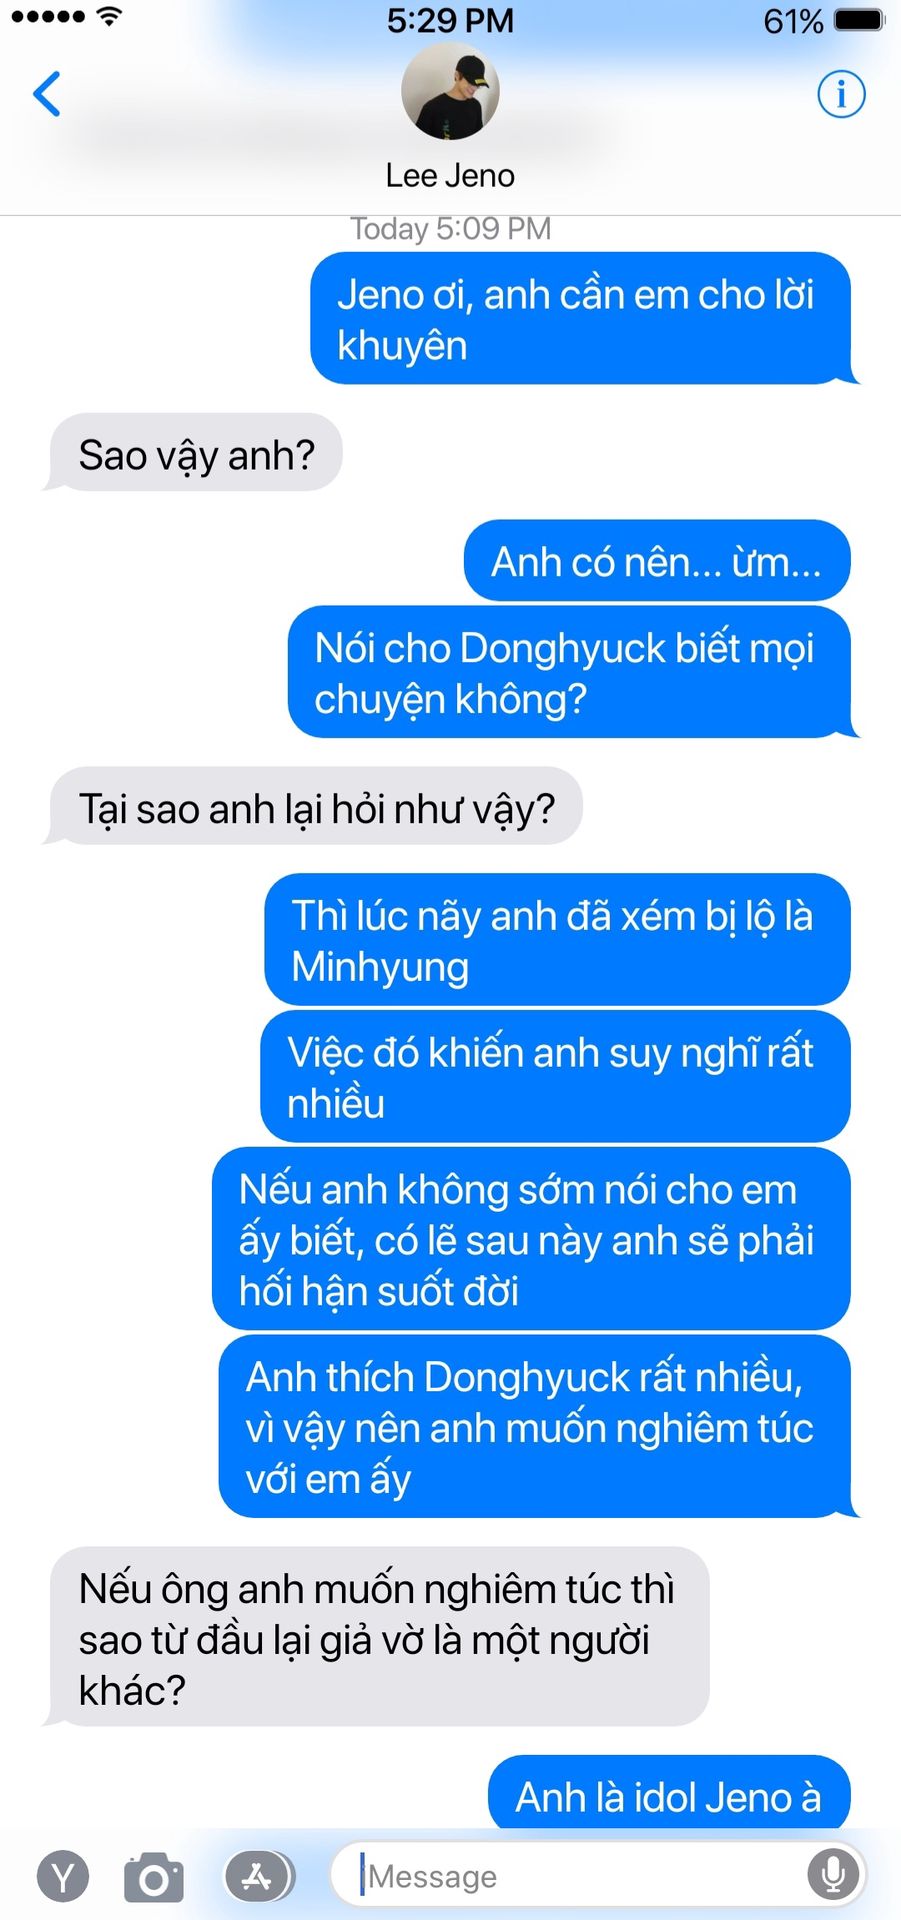Tap the "Jeno ơi, anh cần em" bubble
901x1920 pixels.
tap(582, 318)
